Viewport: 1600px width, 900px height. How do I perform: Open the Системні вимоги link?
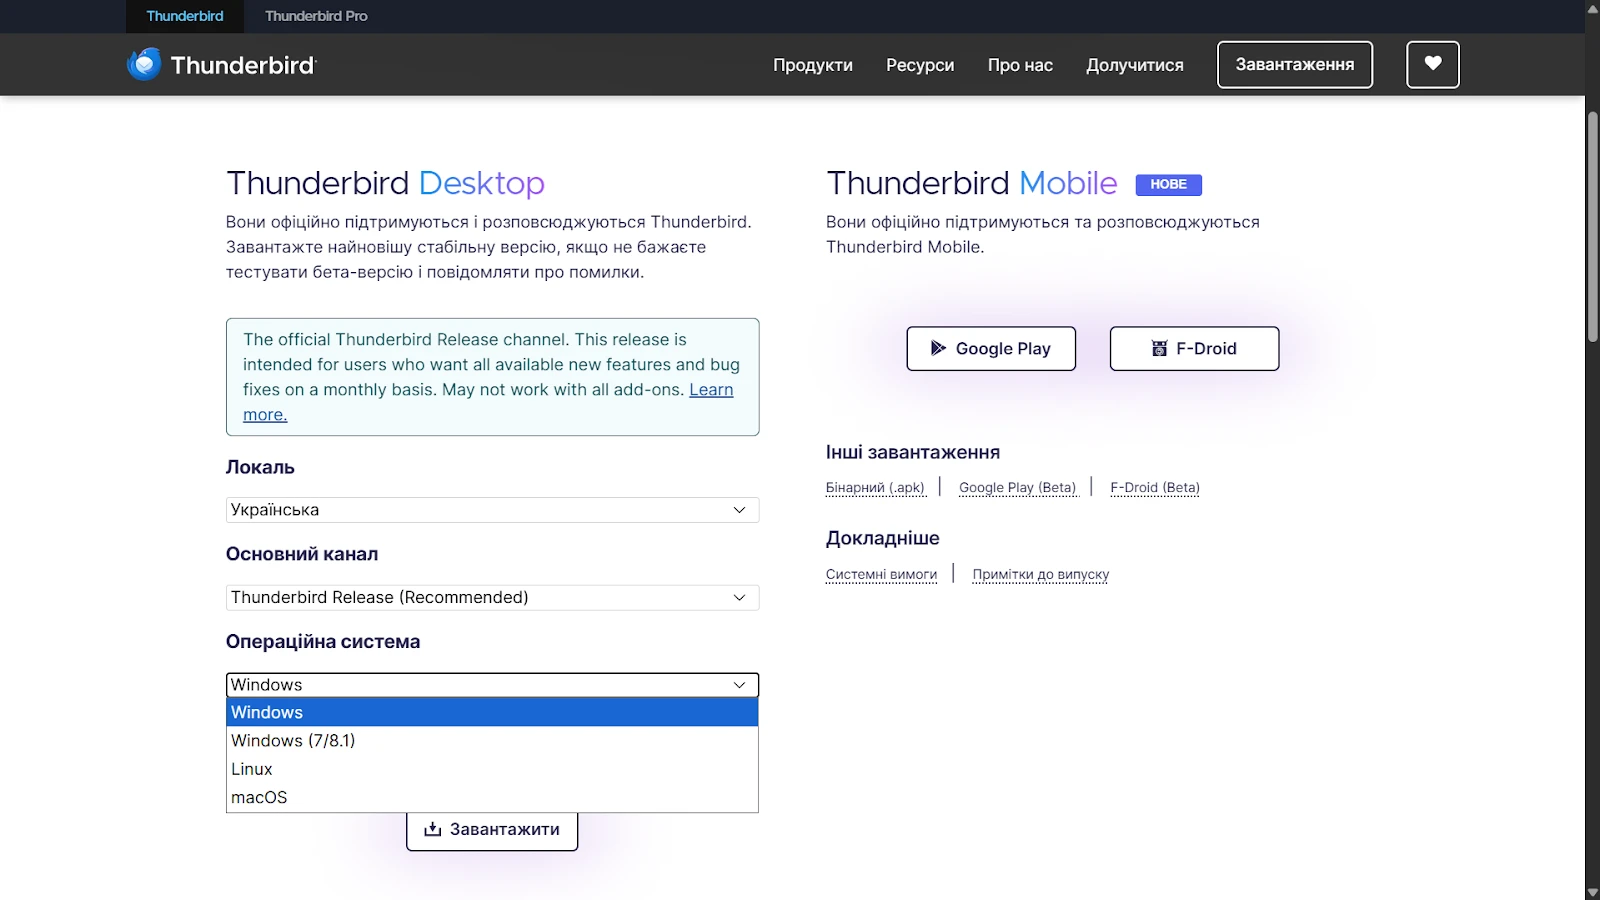[x=881, y=574]
